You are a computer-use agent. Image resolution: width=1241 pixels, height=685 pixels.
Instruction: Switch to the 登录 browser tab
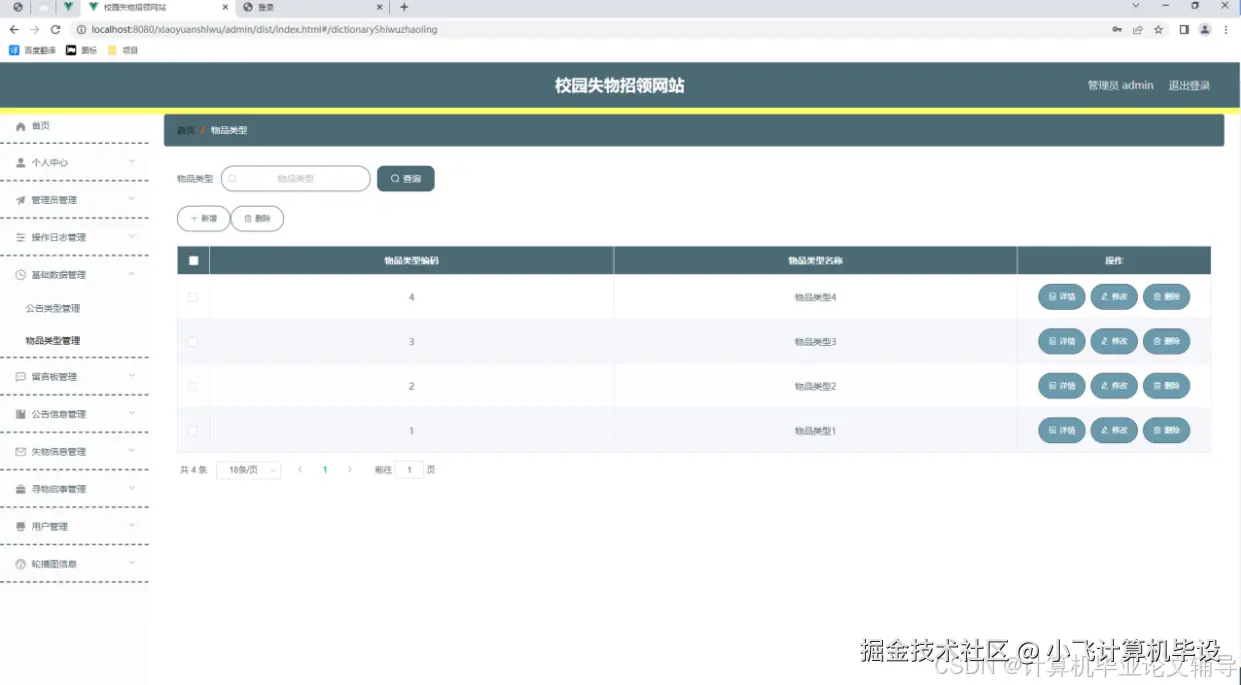[311, 7]
